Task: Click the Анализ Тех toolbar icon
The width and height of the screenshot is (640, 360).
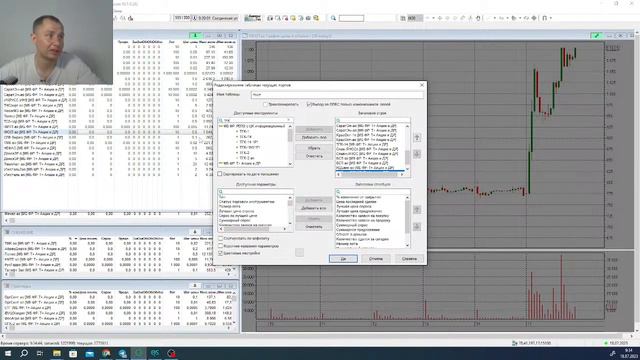Action: [253, 18]
